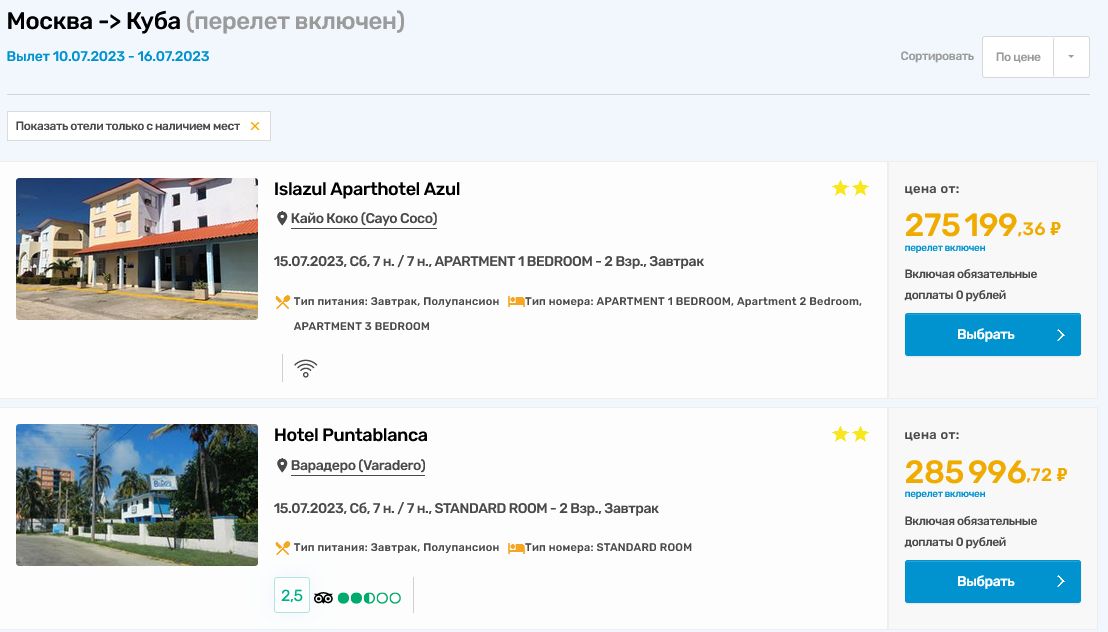
Task: Click the TripAdvisor owl icon for Hotel Puntablanca
Action: [323, 598]
